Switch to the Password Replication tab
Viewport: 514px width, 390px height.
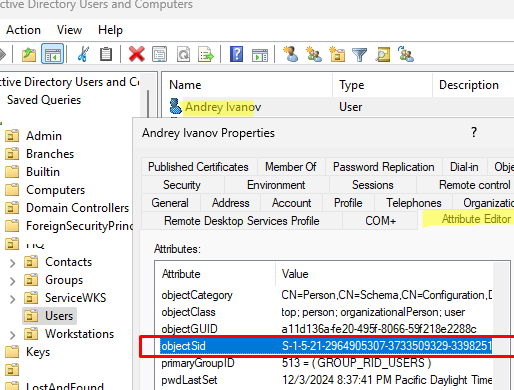pyautogui.click(x=384, y=167)
